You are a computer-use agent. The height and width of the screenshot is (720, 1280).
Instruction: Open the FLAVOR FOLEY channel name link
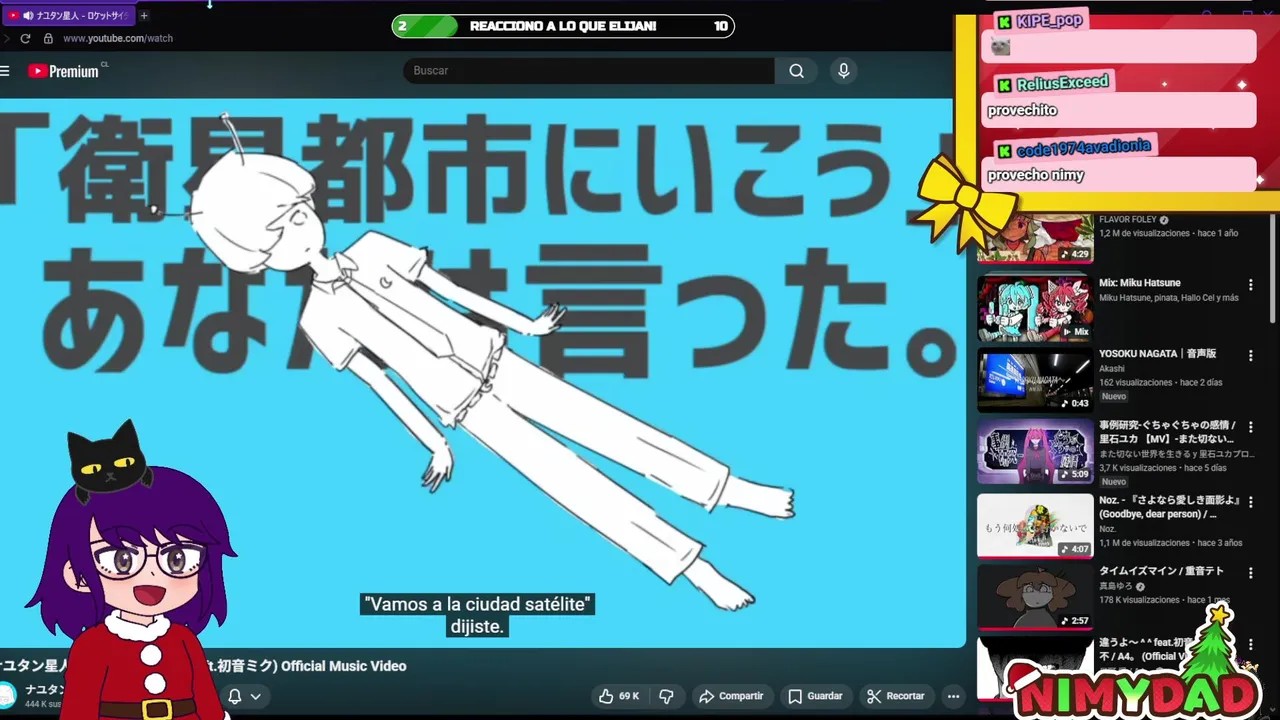coord(1128,220)
